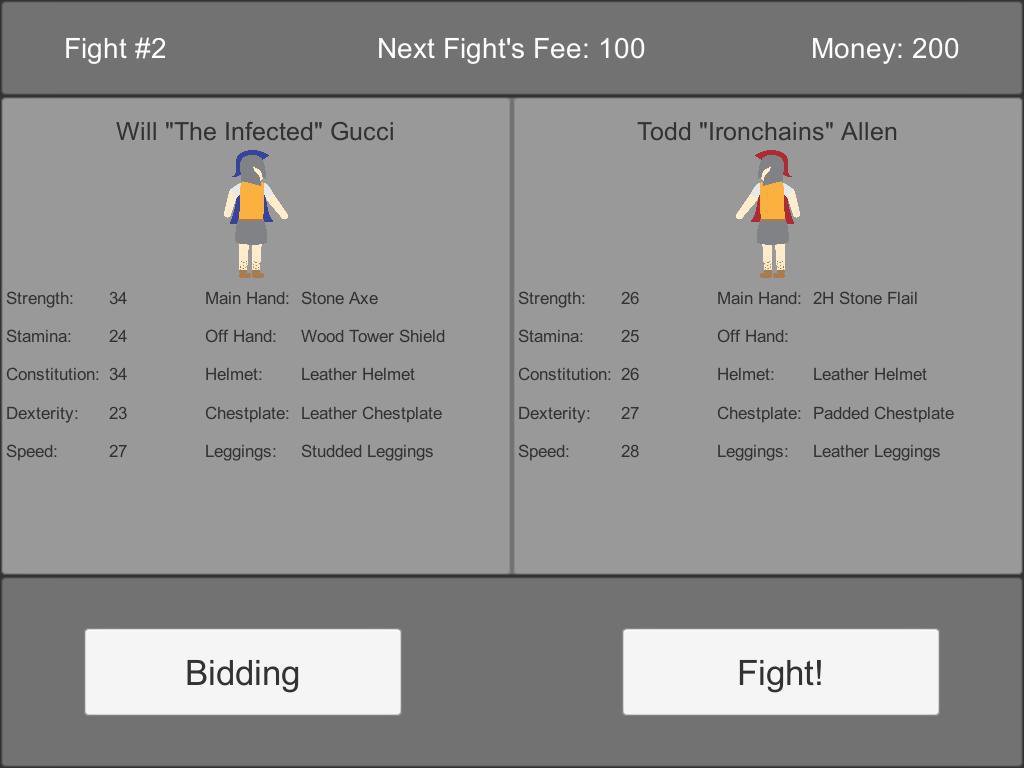The width and height of the screenshot is (1024, 768).
Task: Click the Money: 200 display
Action: click(x=885, y=48)
